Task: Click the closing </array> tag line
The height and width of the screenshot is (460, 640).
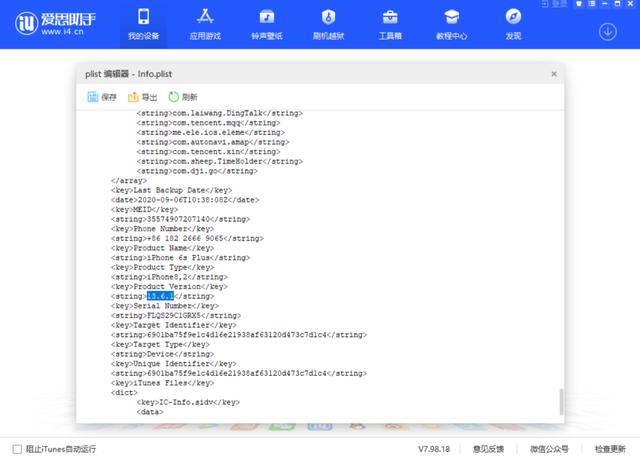Action: (x=129, y=180)
